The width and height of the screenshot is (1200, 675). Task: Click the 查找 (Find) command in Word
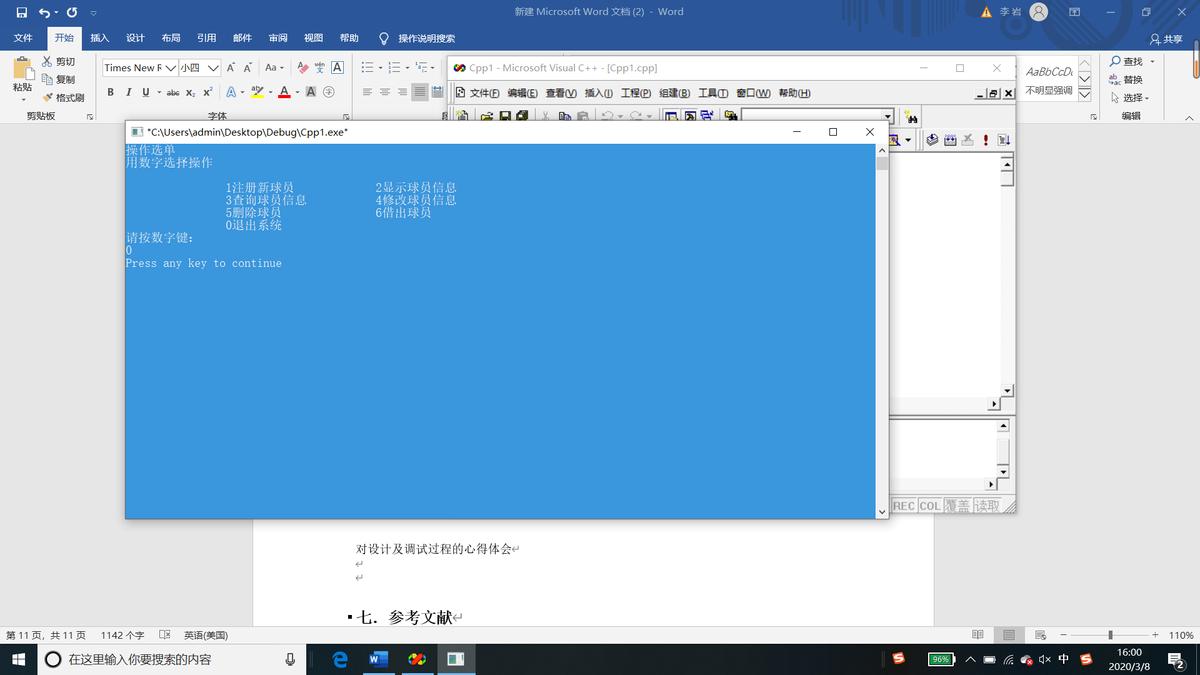point(1131,60)
